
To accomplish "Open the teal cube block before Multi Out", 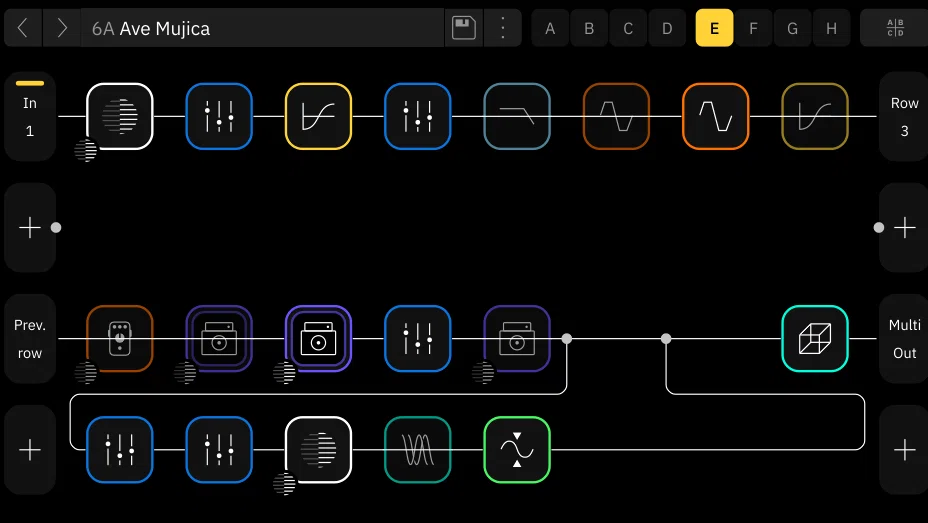I will coord(815,339).
